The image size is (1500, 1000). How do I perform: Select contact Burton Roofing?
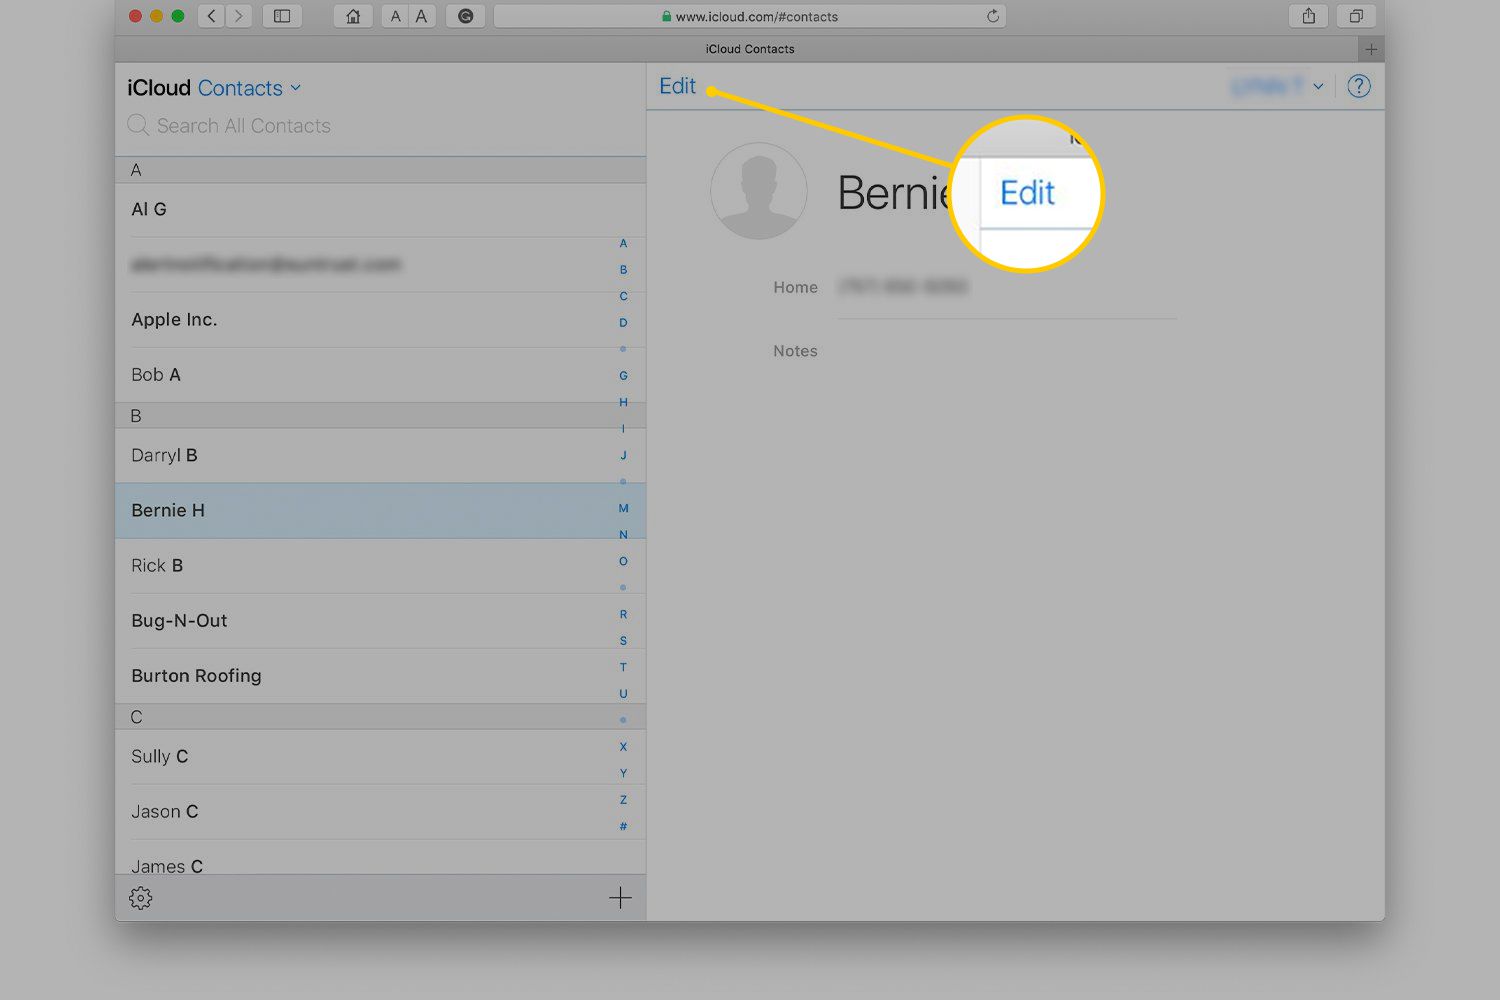coord(380,676)
